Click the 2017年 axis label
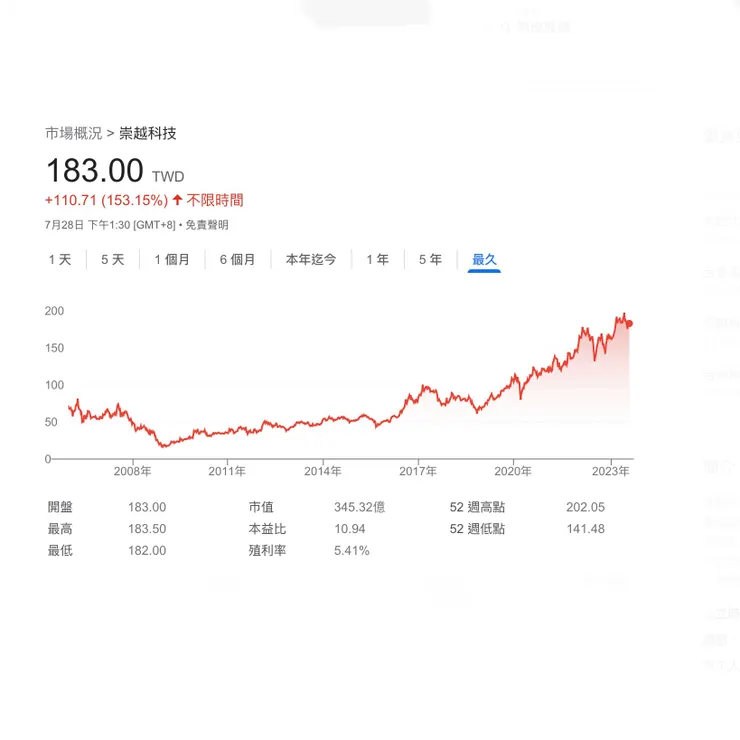Viewport: 740px width, 740px height. (418, 471)
